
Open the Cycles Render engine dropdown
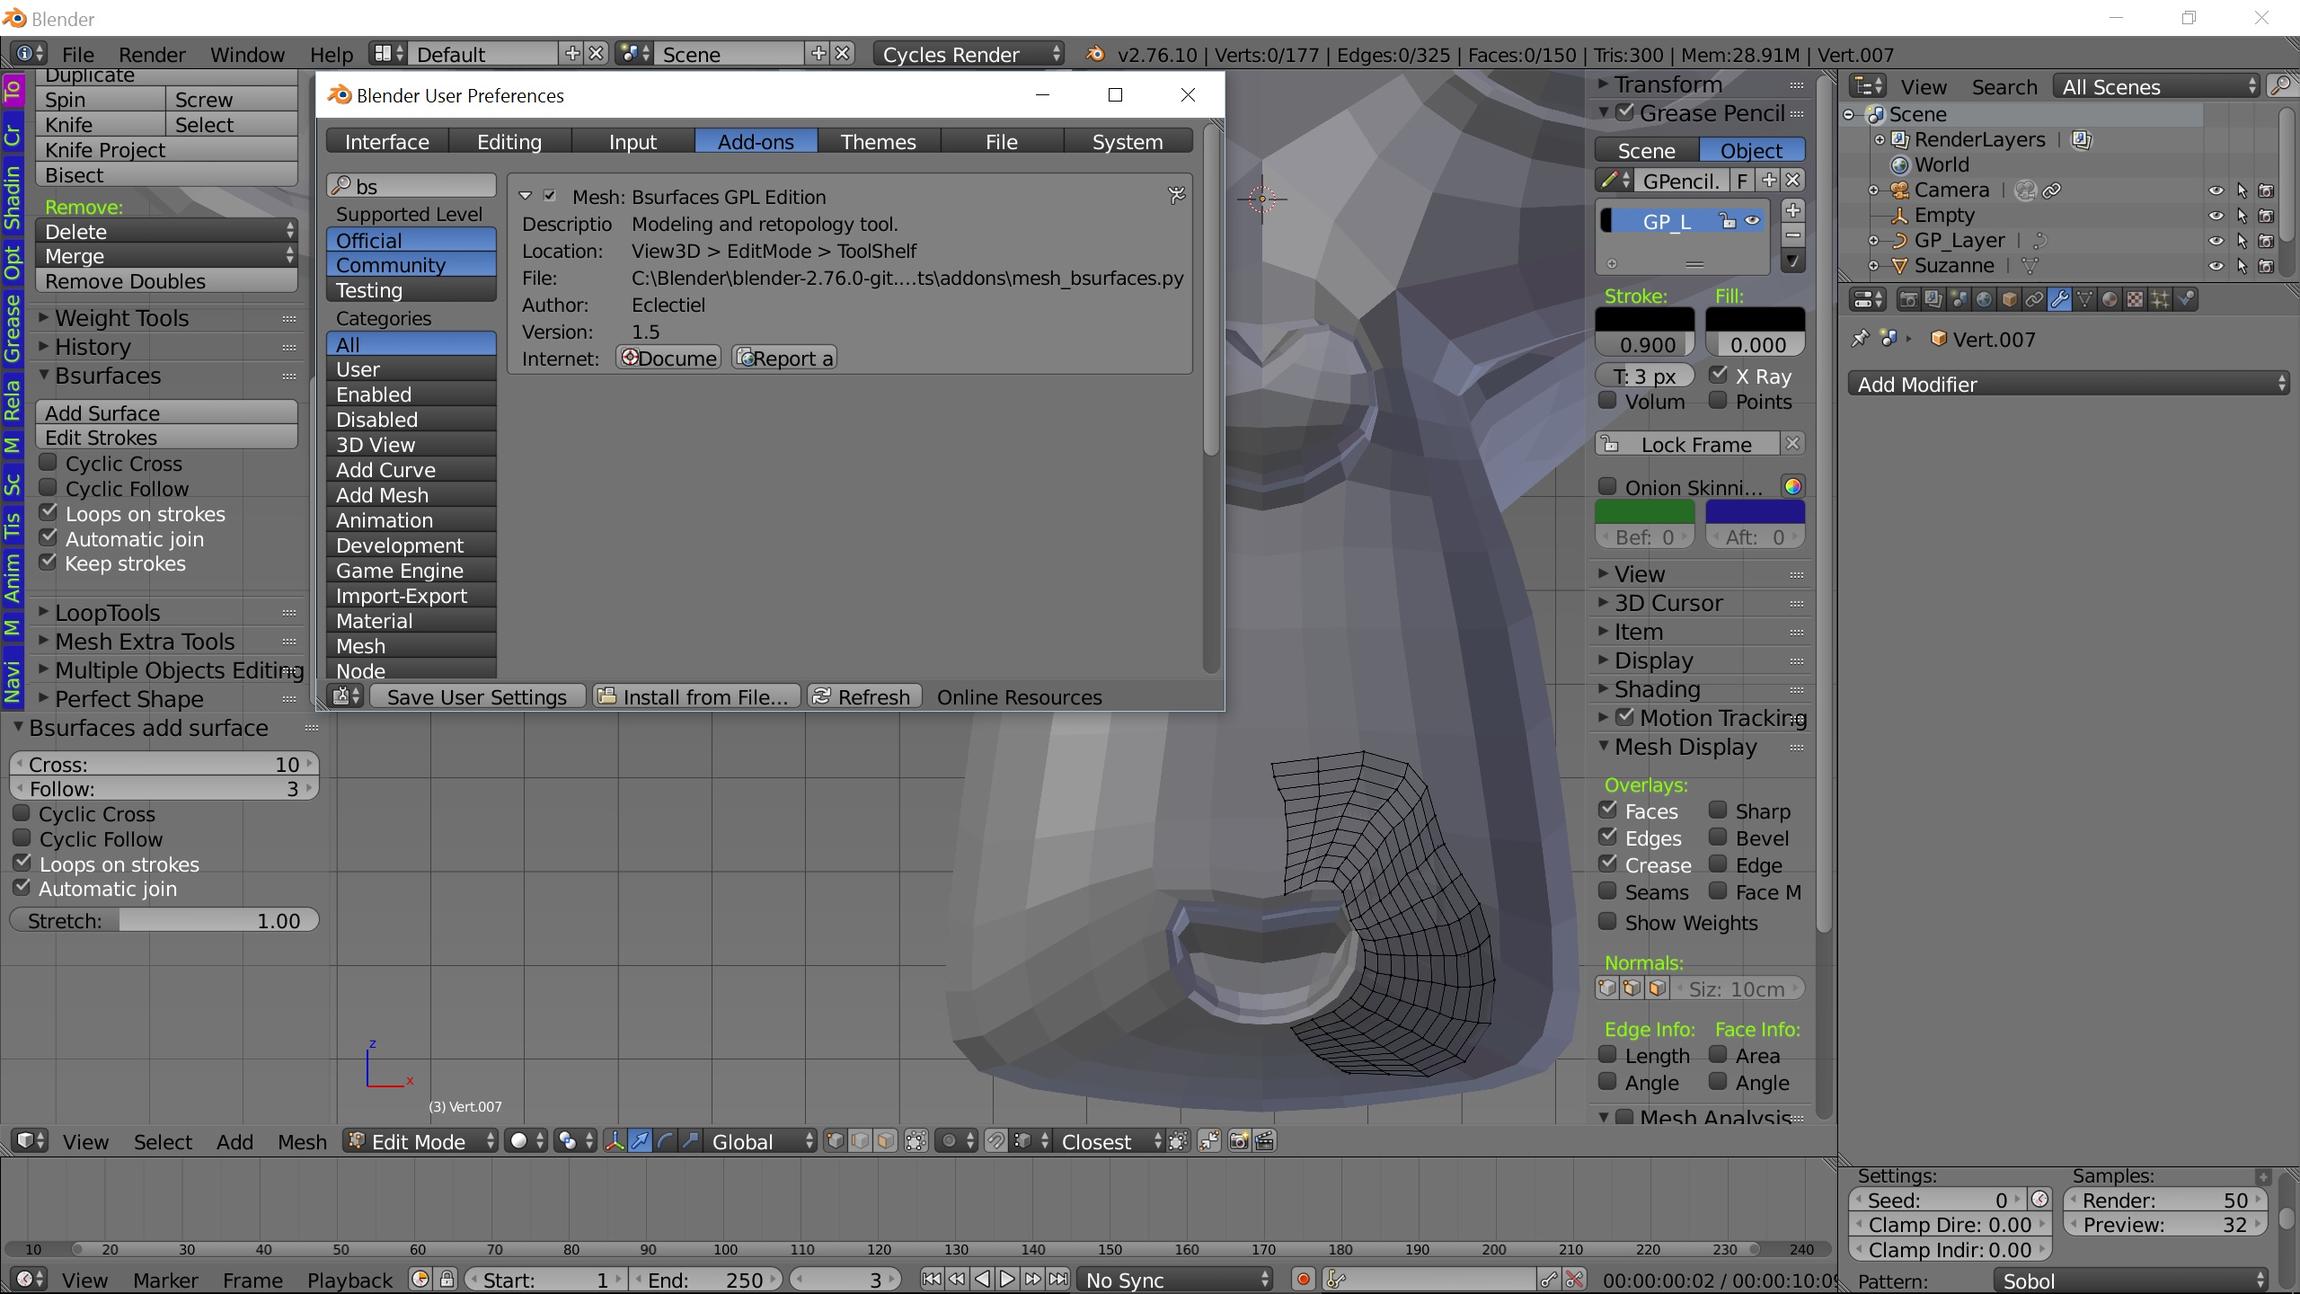(x=969, y=54)
